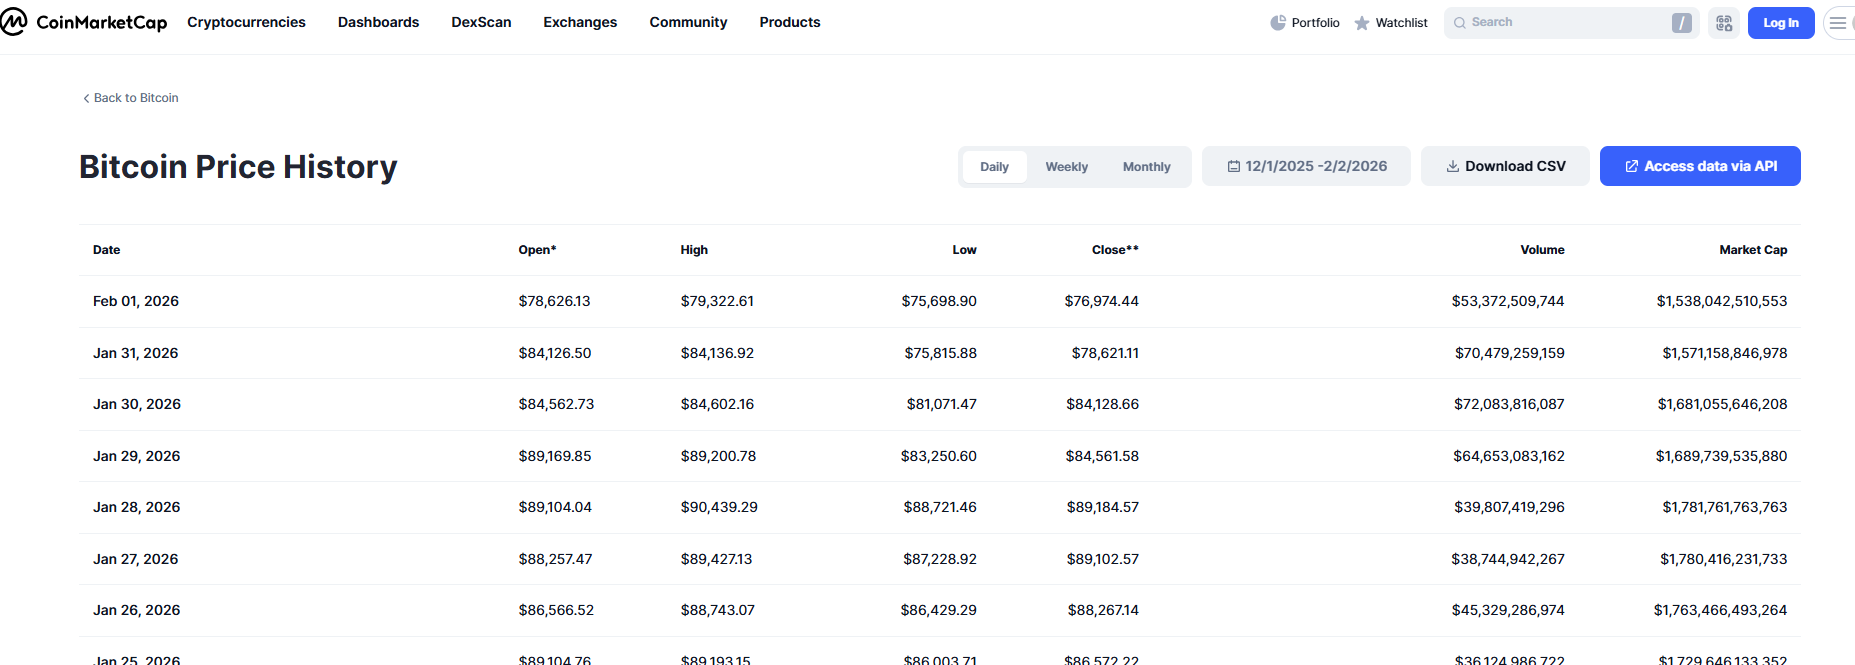
Task: Switch to Weekly interval
Action: tap(1066, 167)
